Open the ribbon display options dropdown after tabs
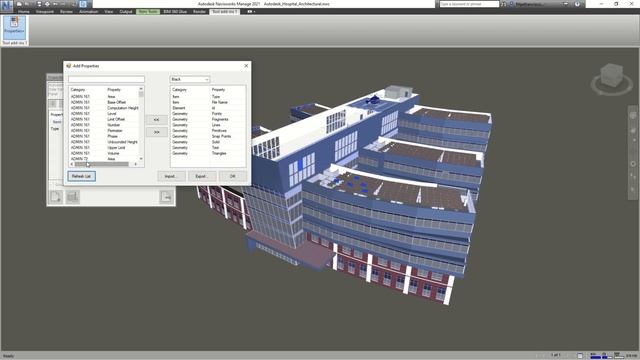Viewport: 640px width, 360px height. coord(251,11)
